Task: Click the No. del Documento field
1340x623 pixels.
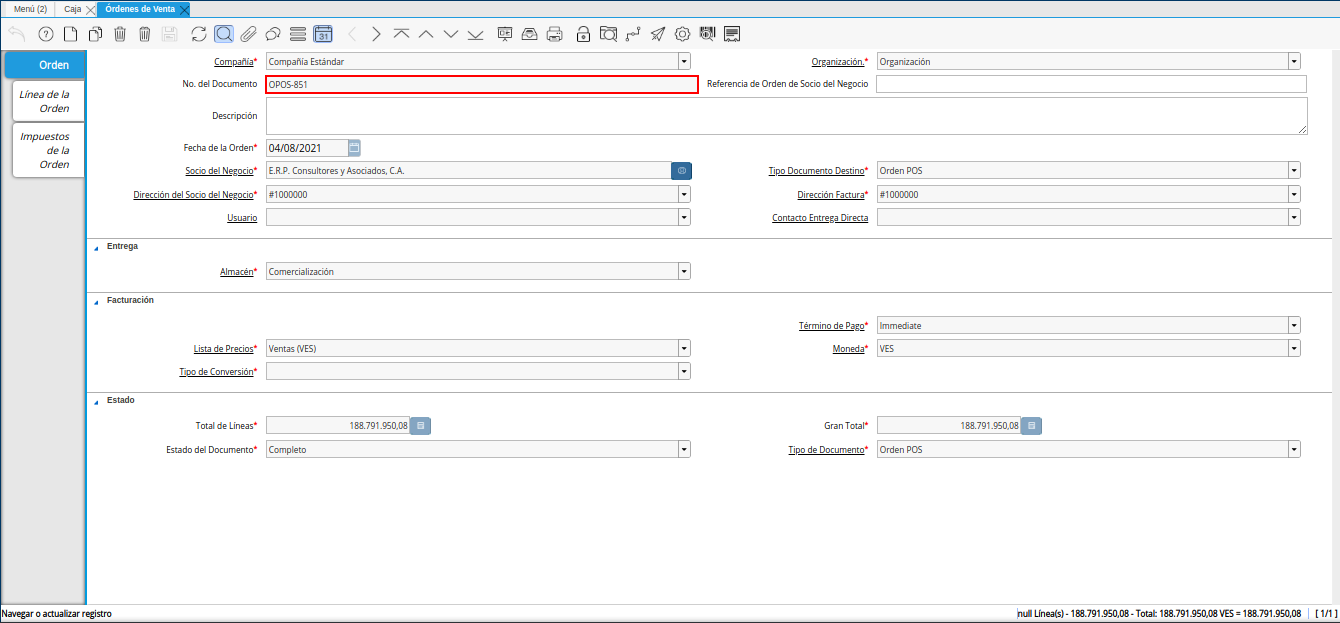Action: (x=481, y=85)
